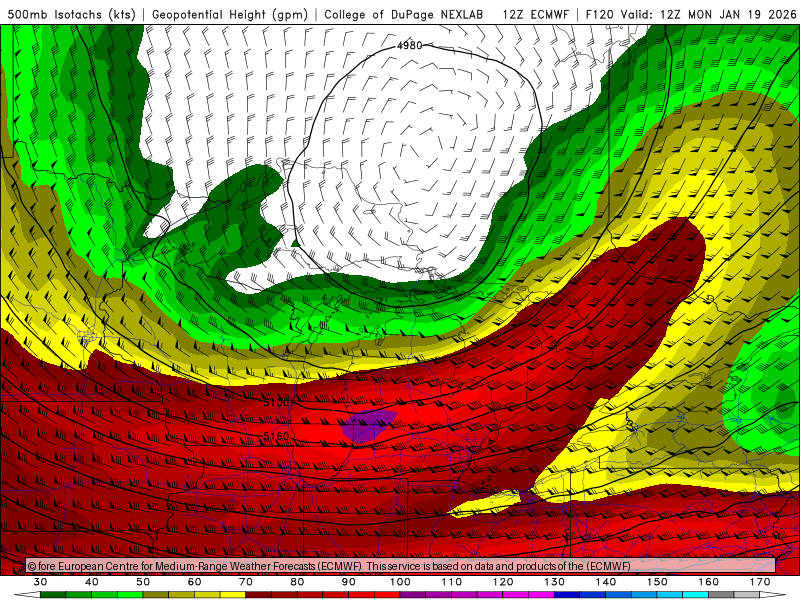Click the 140 value on the color scale
Image resolution: width=800 pixels, height=600 pixels.
point(606,582)
